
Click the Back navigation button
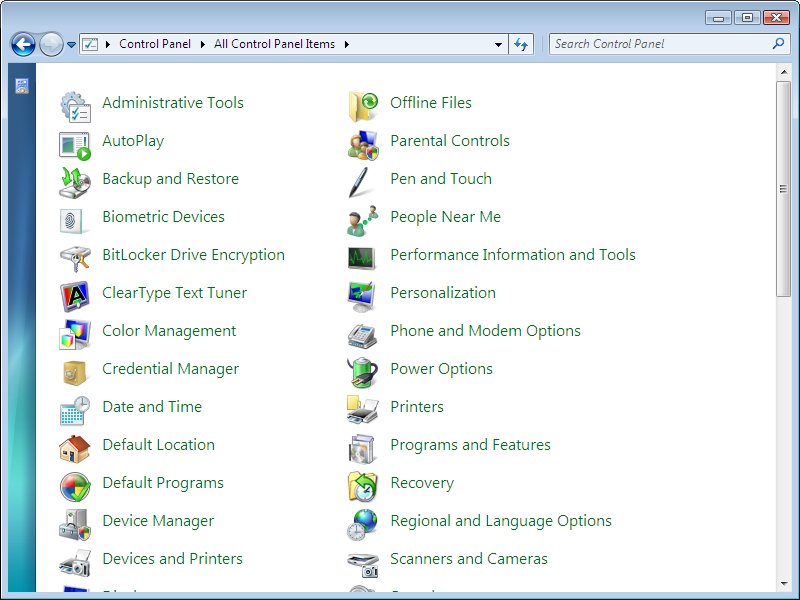click(x=23, y=44)
